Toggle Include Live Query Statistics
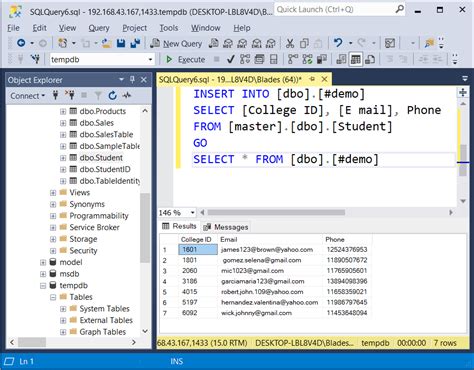The height and width of the screenshot is (370, 474). [307, 59]
